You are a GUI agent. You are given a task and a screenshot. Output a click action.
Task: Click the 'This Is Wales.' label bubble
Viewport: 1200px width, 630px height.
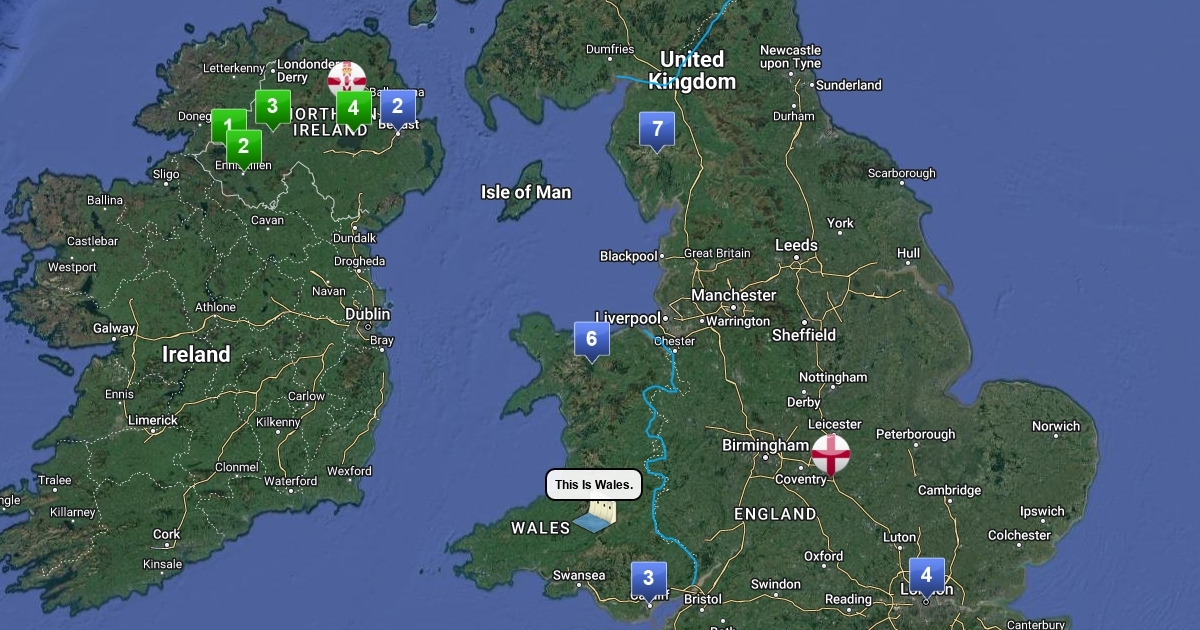pos(594,485)
